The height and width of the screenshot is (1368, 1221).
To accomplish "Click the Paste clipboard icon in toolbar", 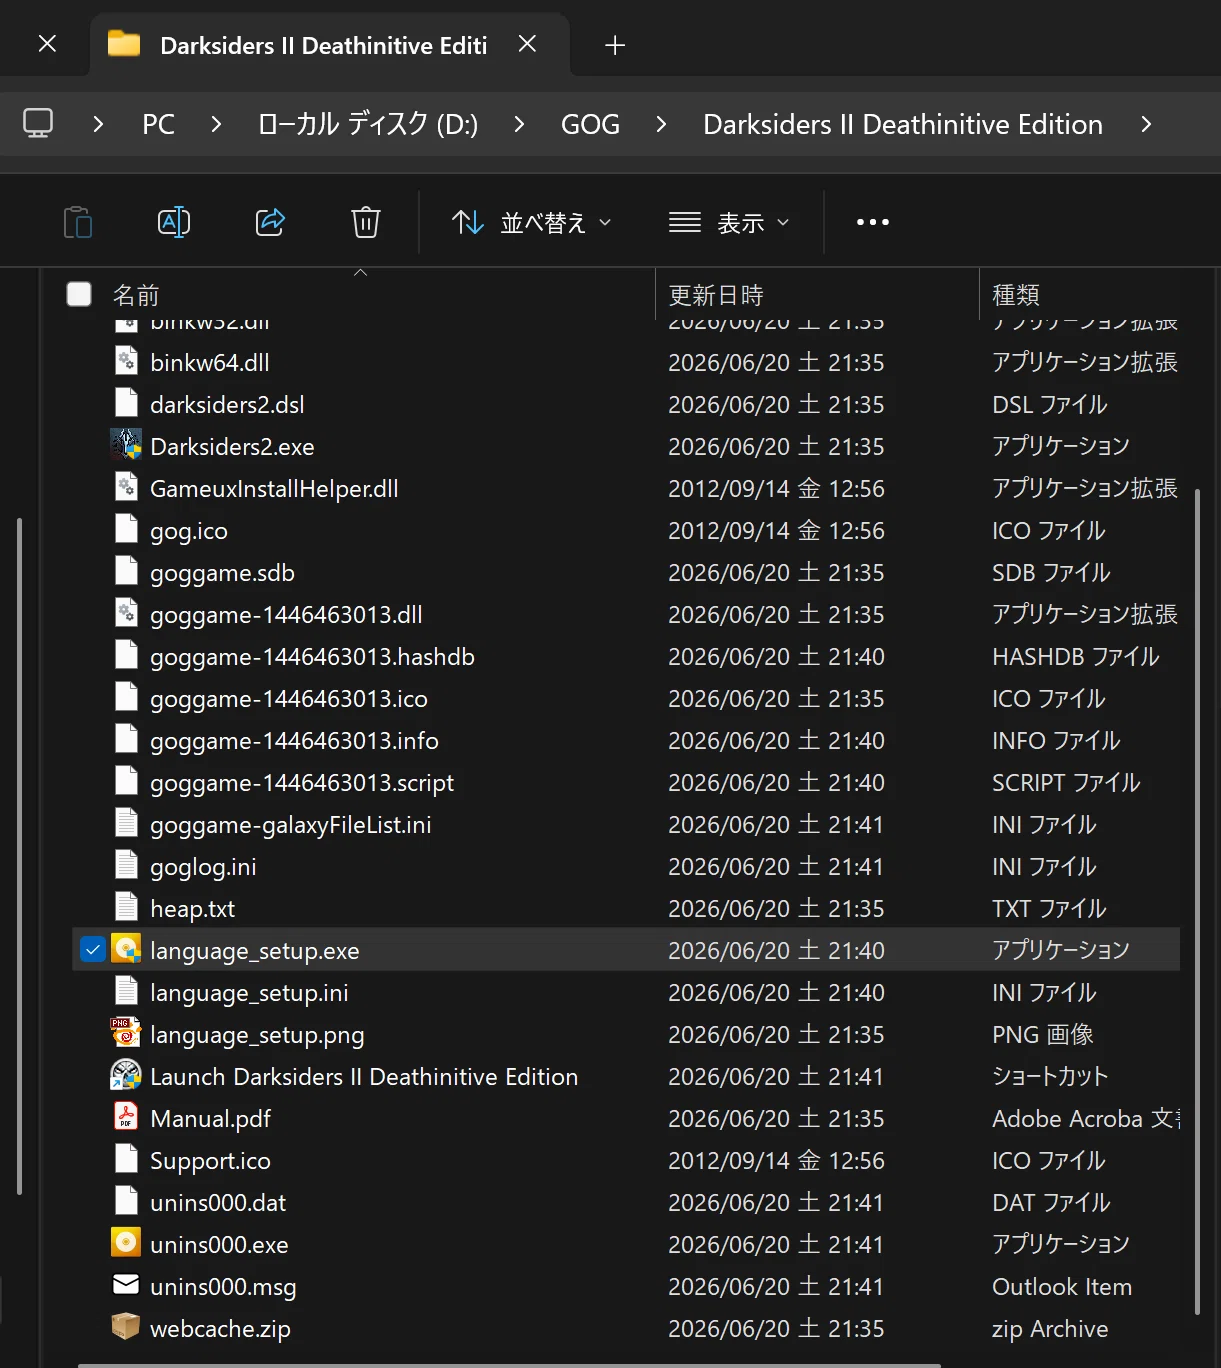I will (78, 222).
